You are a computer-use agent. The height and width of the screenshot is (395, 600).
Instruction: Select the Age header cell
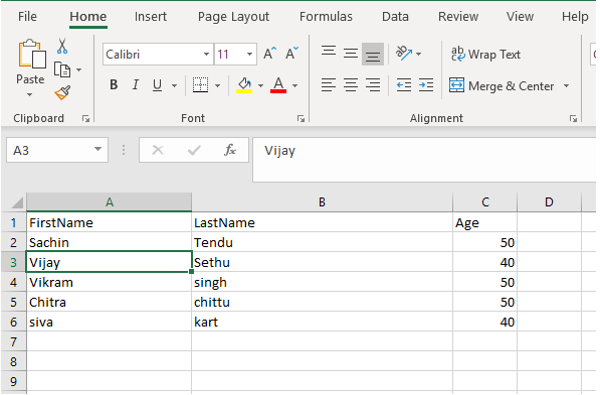pyautogui.click(x=485, y=222)
